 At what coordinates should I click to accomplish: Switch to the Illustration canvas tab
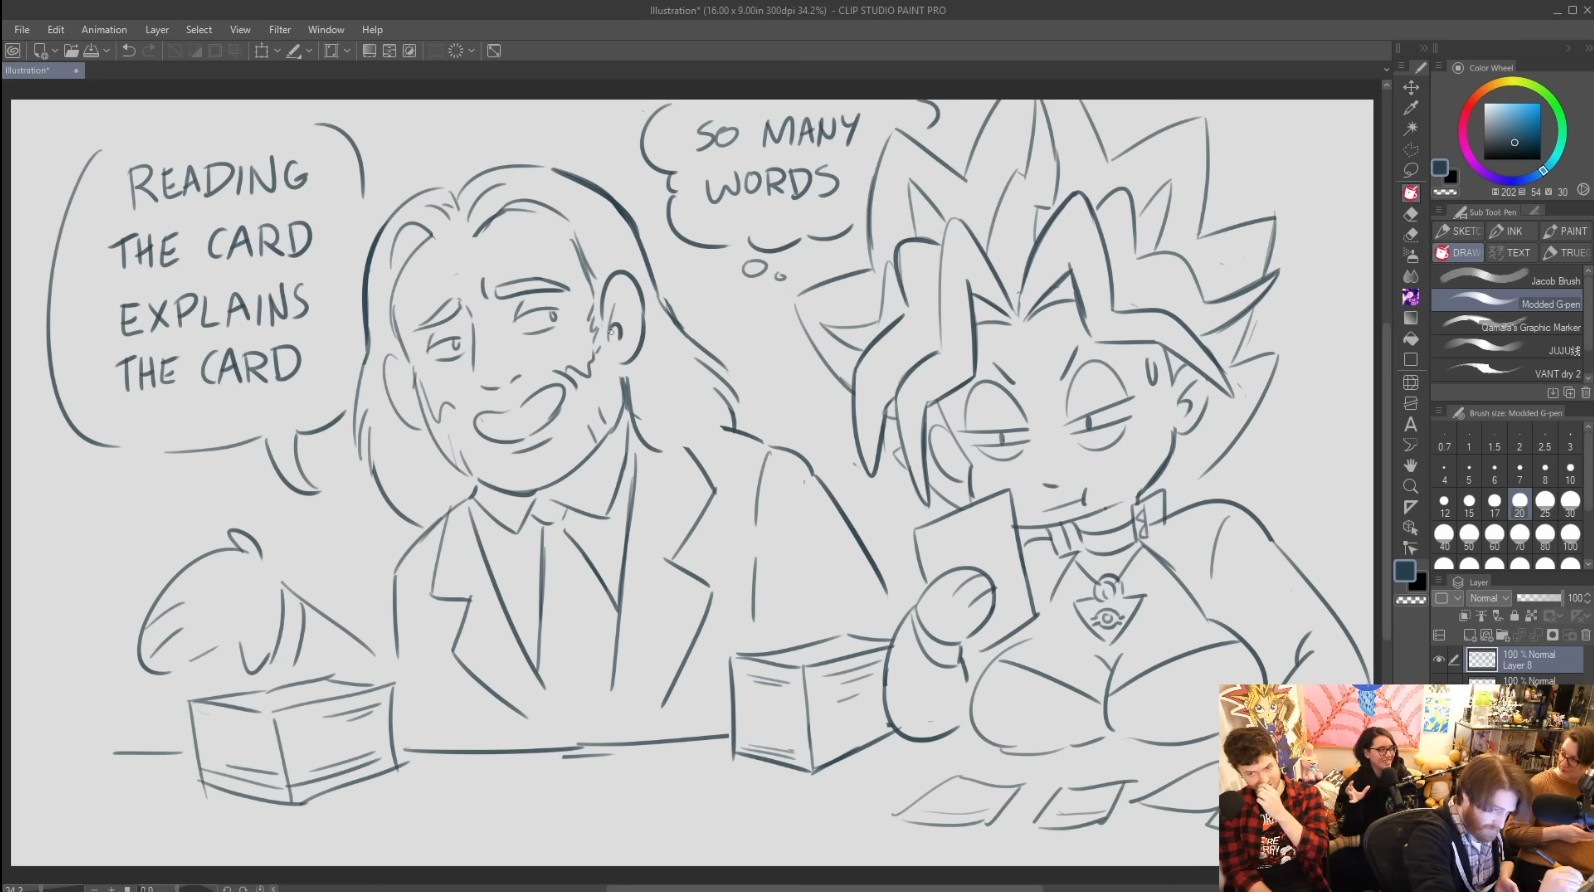42,71
